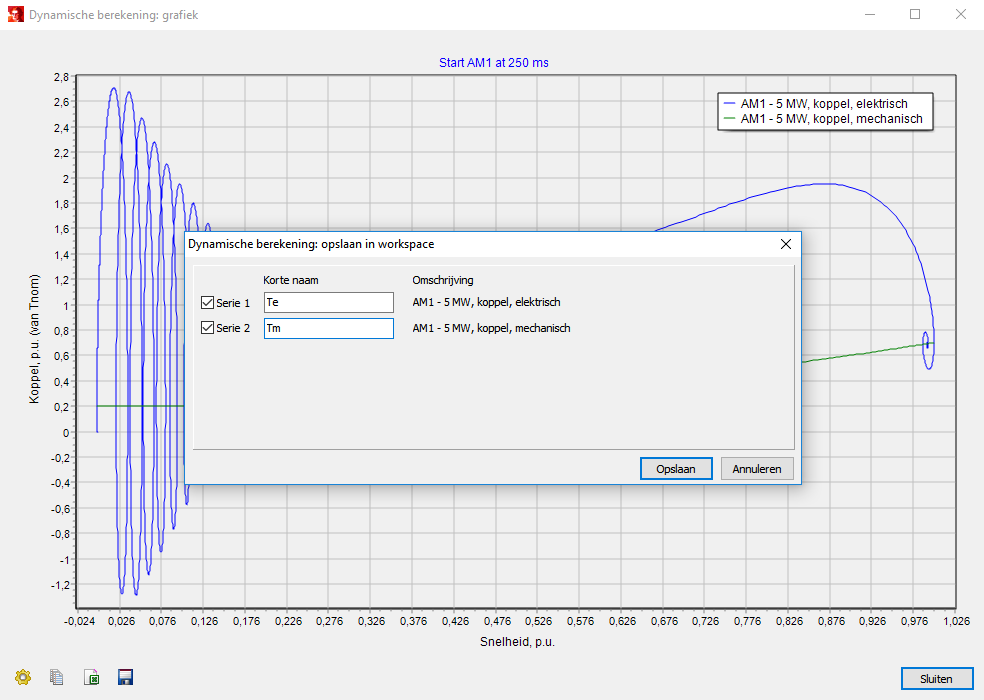Click the 'Te' short name field

[x=328, y=302]
